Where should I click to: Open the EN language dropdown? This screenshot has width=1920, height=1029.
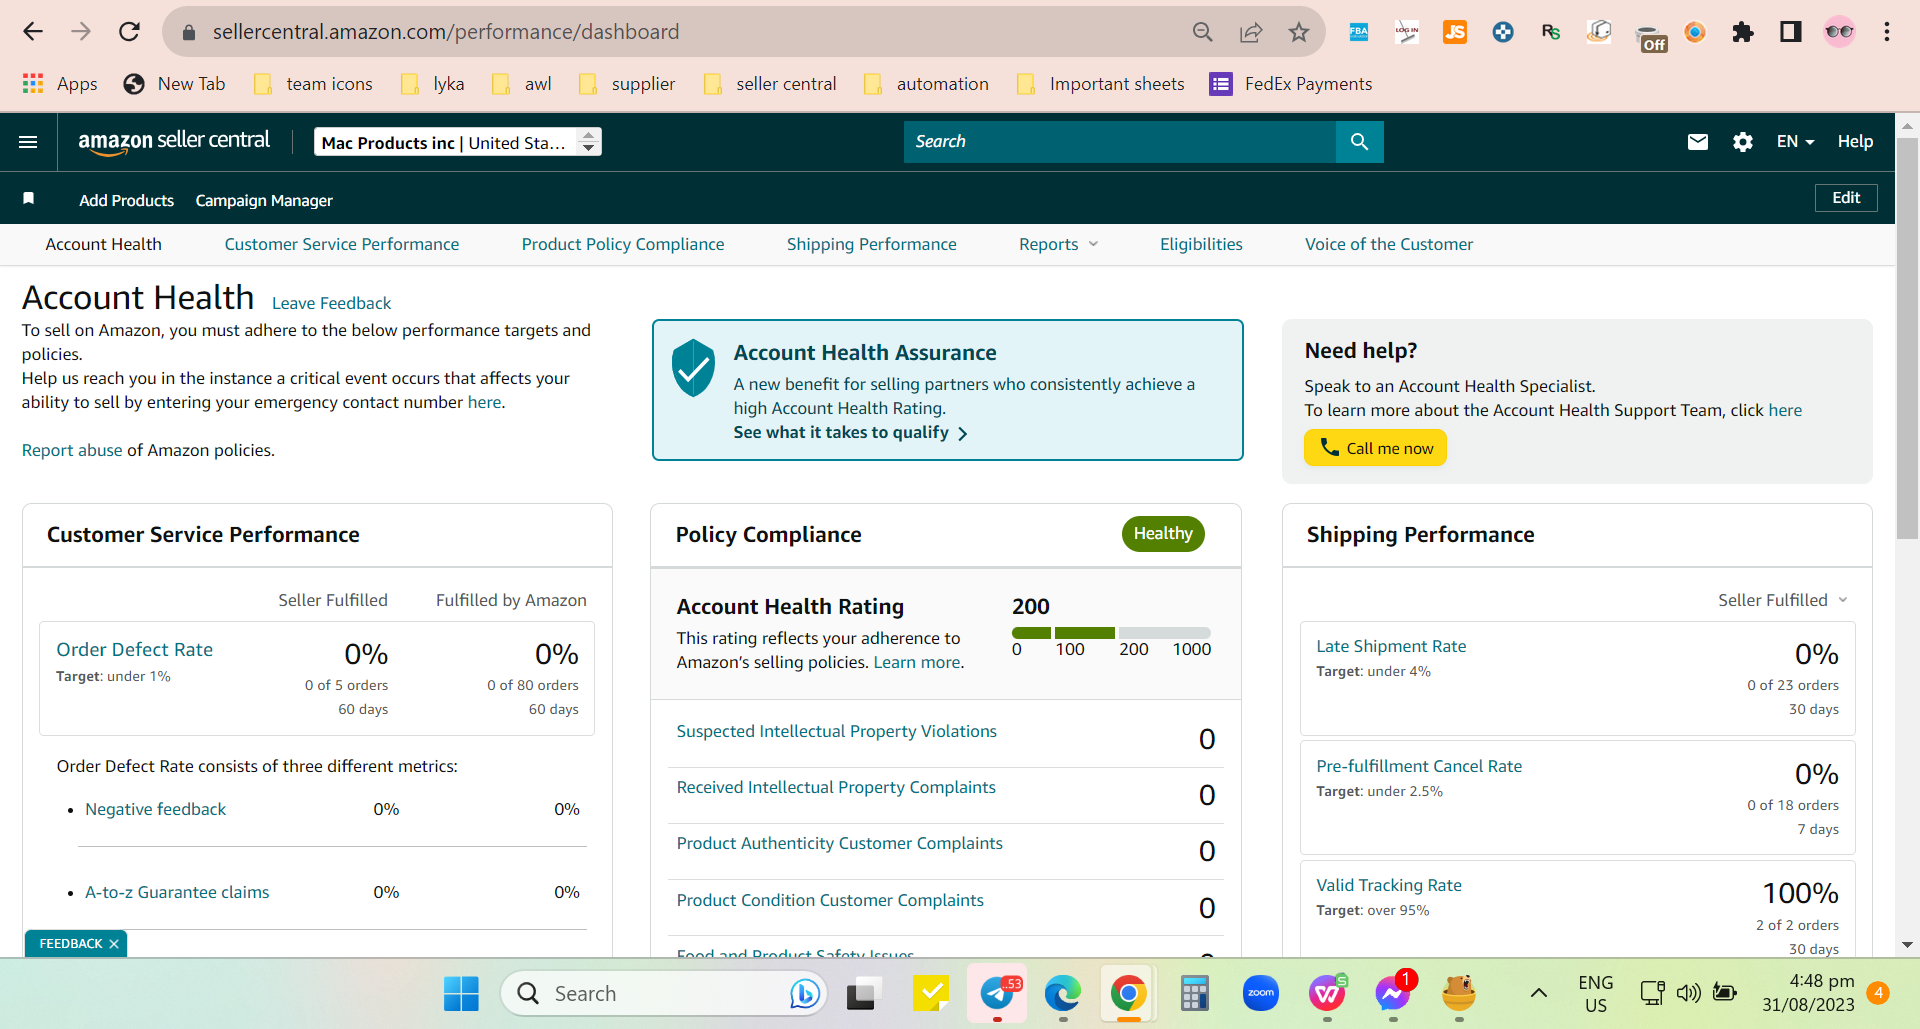click(x=1795, y=142)
